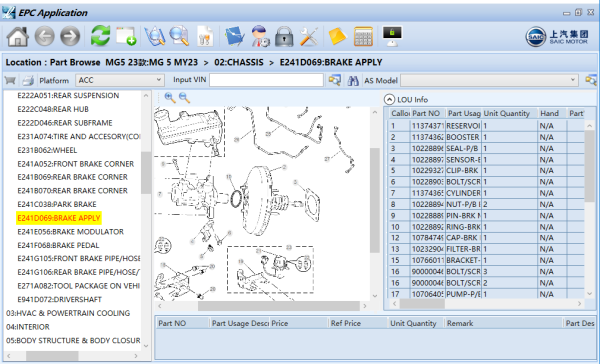Select CYLINDER row callout 7

tap(486, 193)
